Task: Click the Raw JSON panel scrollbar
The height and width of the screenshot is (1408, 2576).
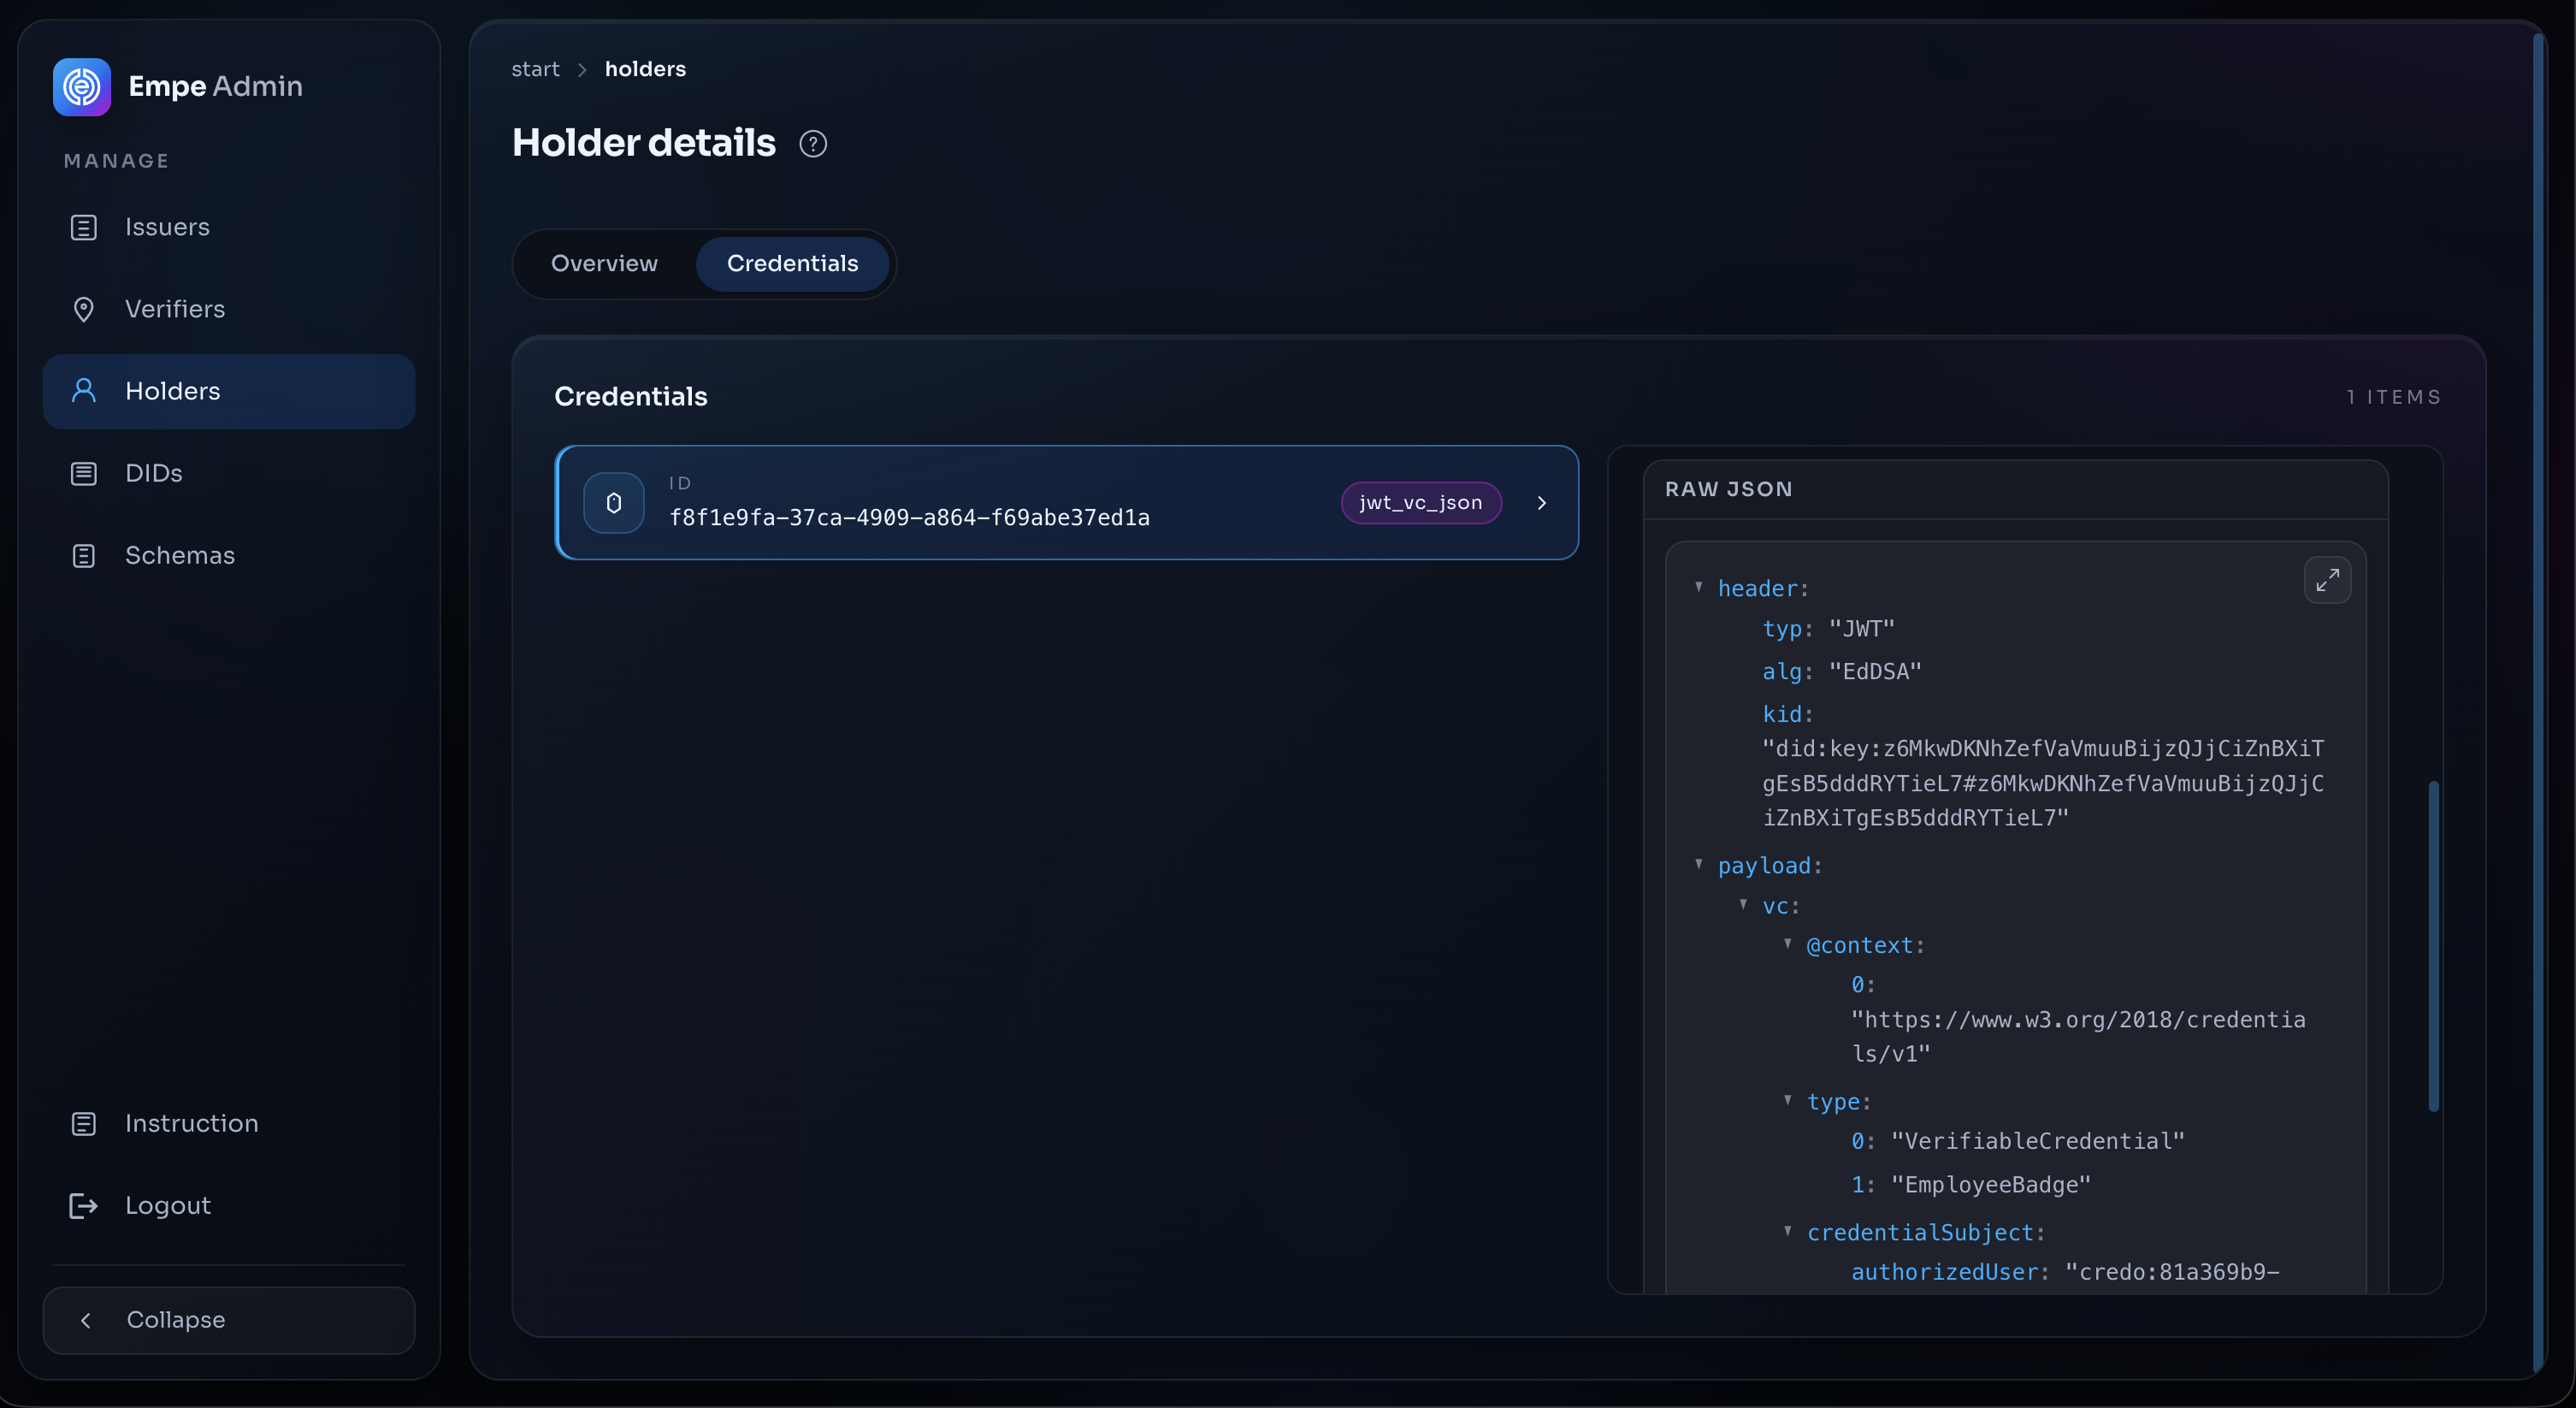Action: [2433, 946]
